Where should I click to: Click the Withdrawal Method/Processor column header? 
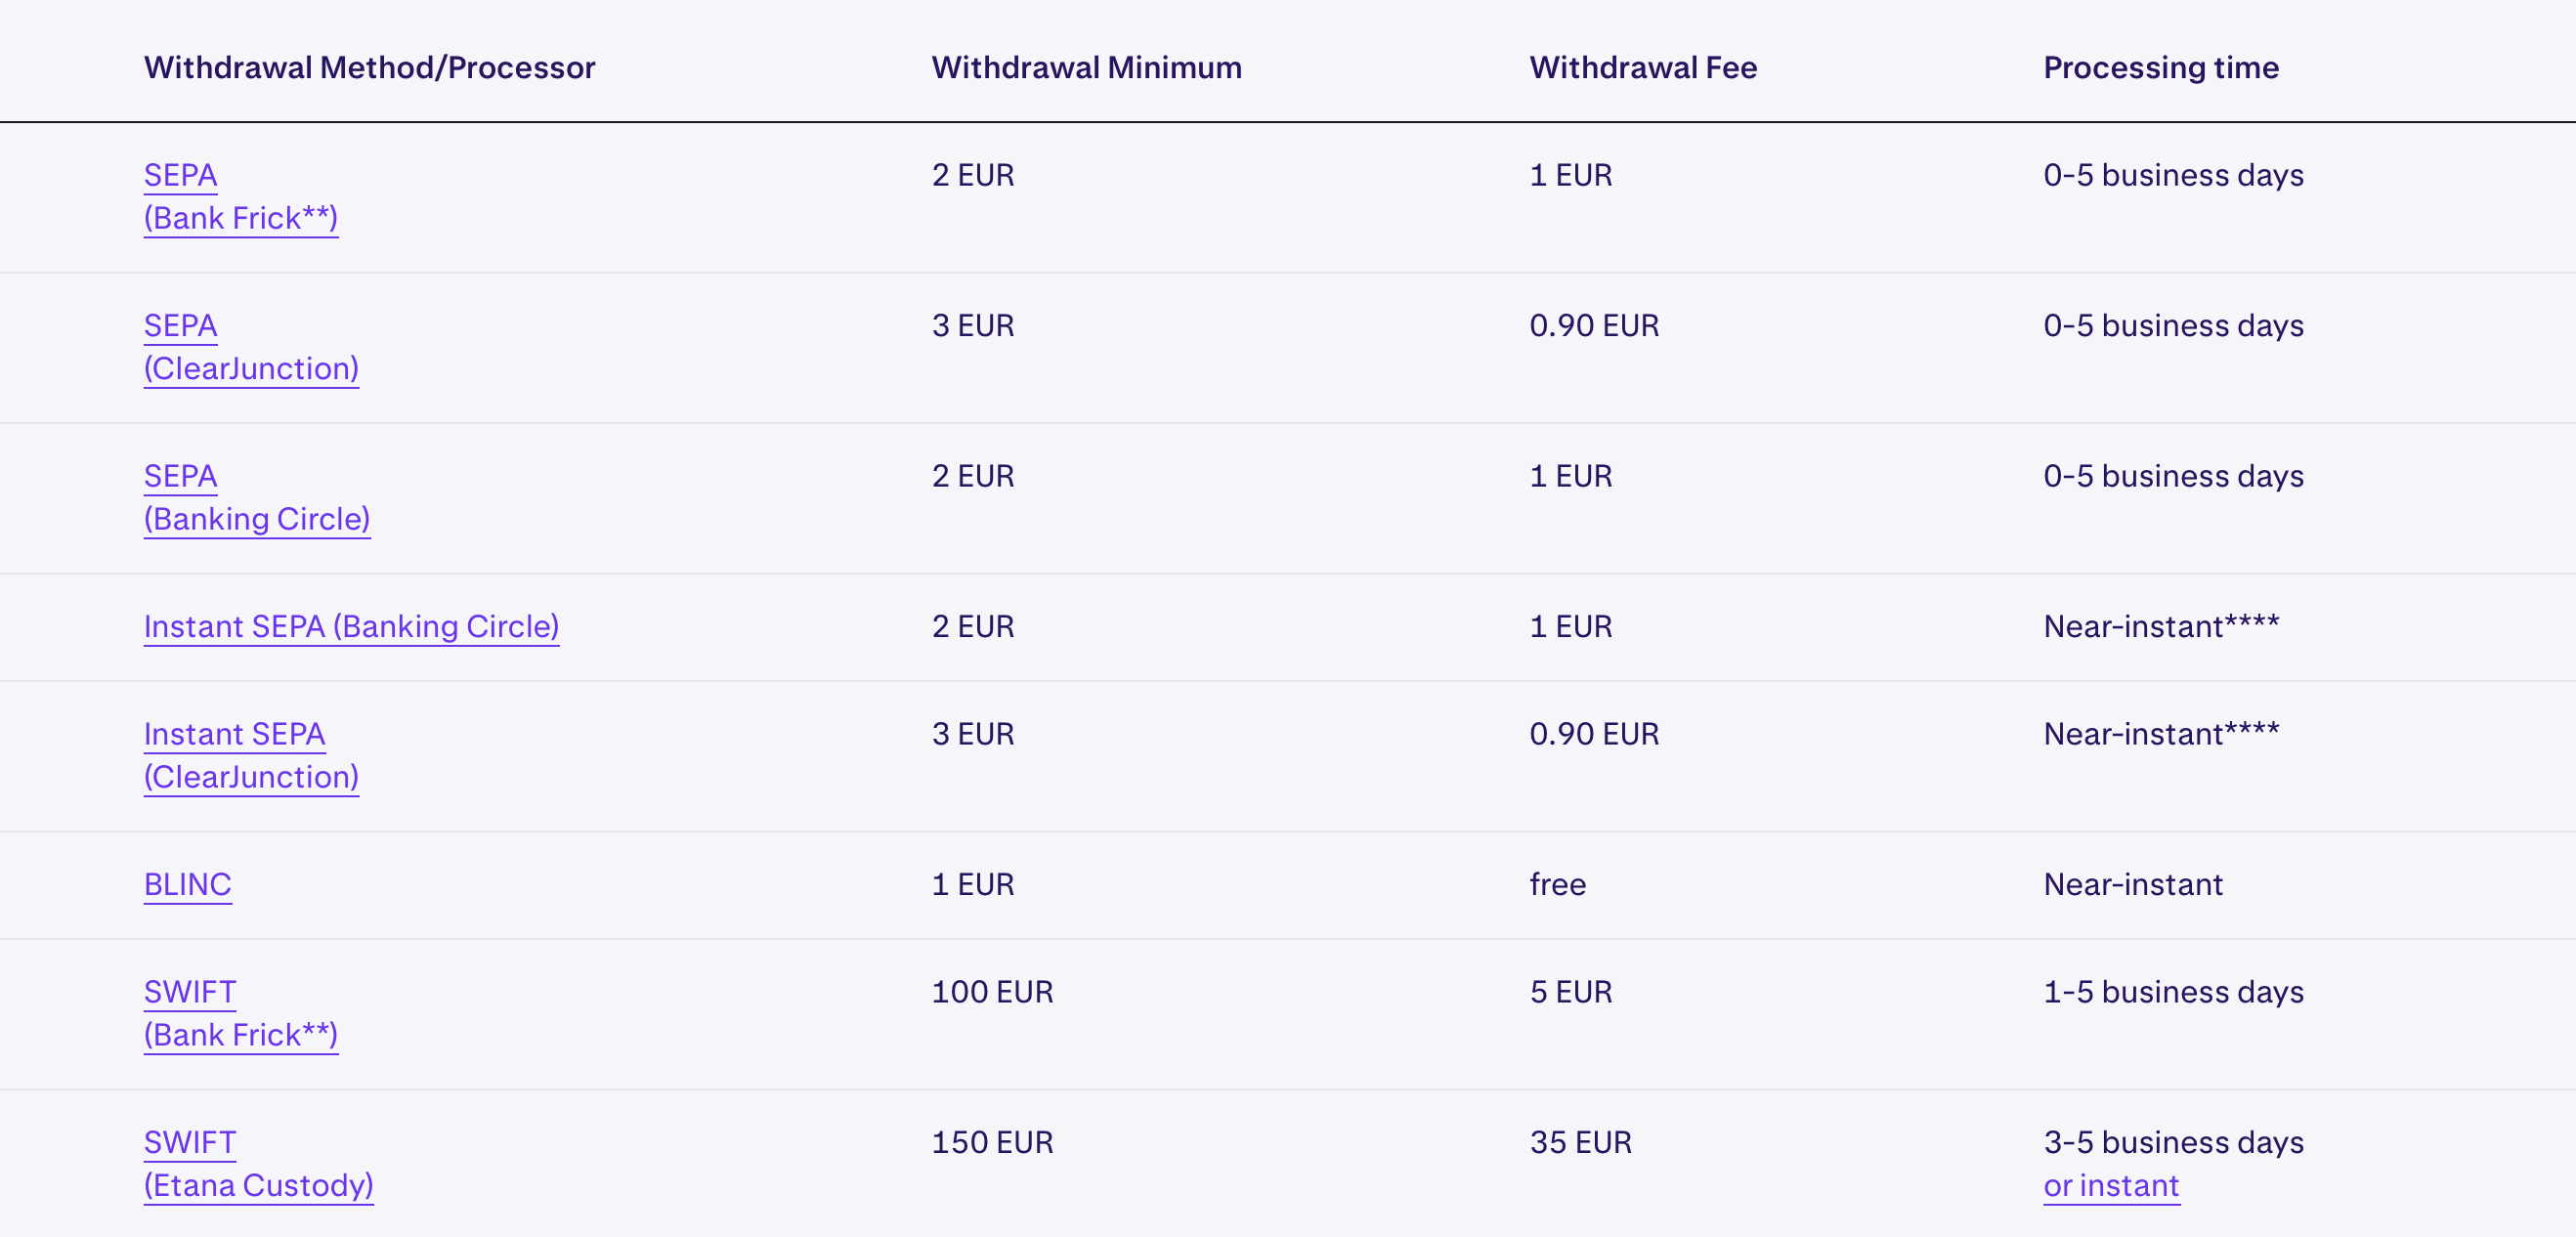click(369, 67)
